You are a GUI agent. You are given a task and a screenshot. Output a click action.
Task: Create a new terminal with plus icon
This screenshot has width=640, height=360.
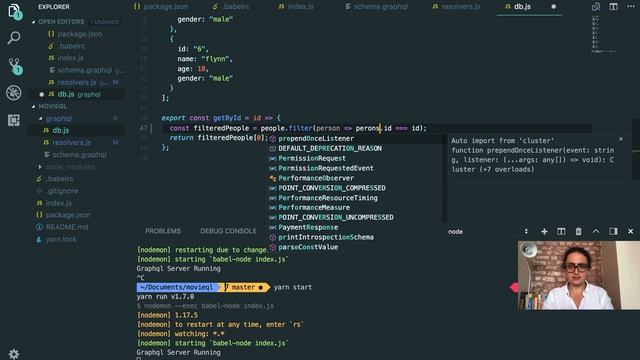[x=544, y=231]
